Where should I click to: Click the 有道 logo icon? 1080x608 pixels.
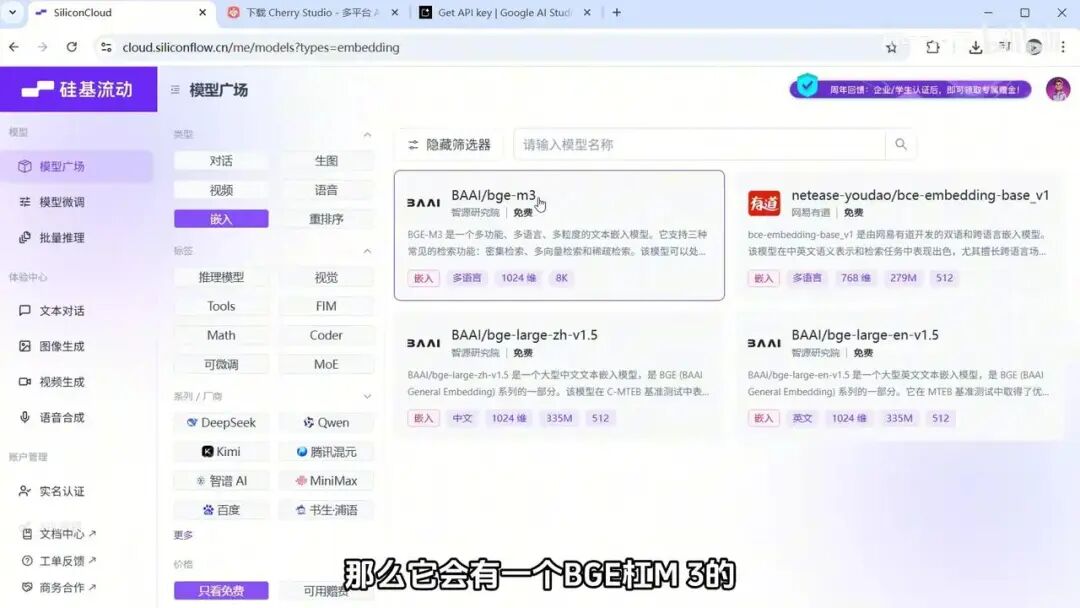click(764, 203)
